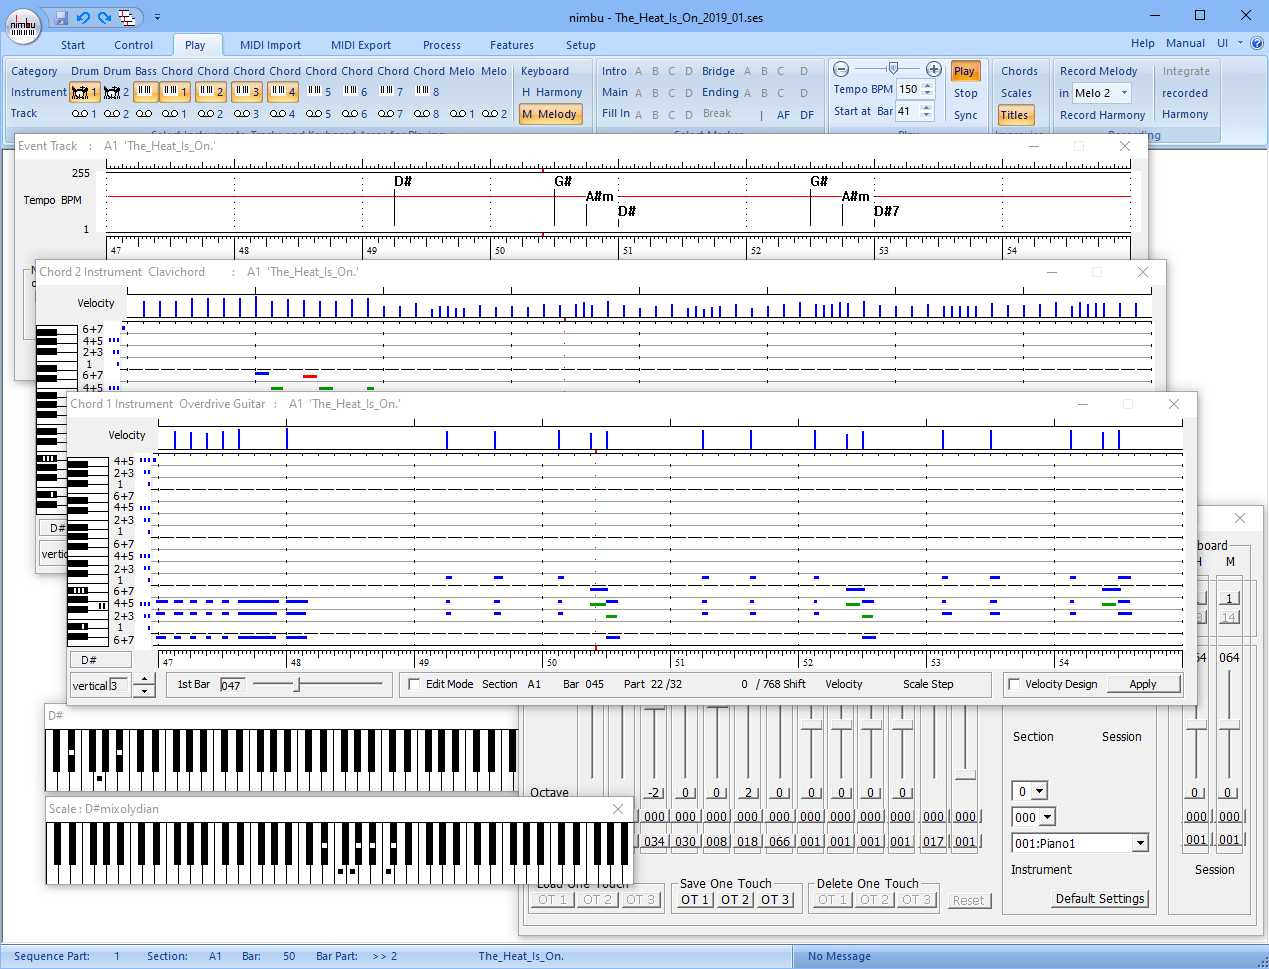
Task: Click the red score-sheet quick access icon
Action: [x=127, y=18]
